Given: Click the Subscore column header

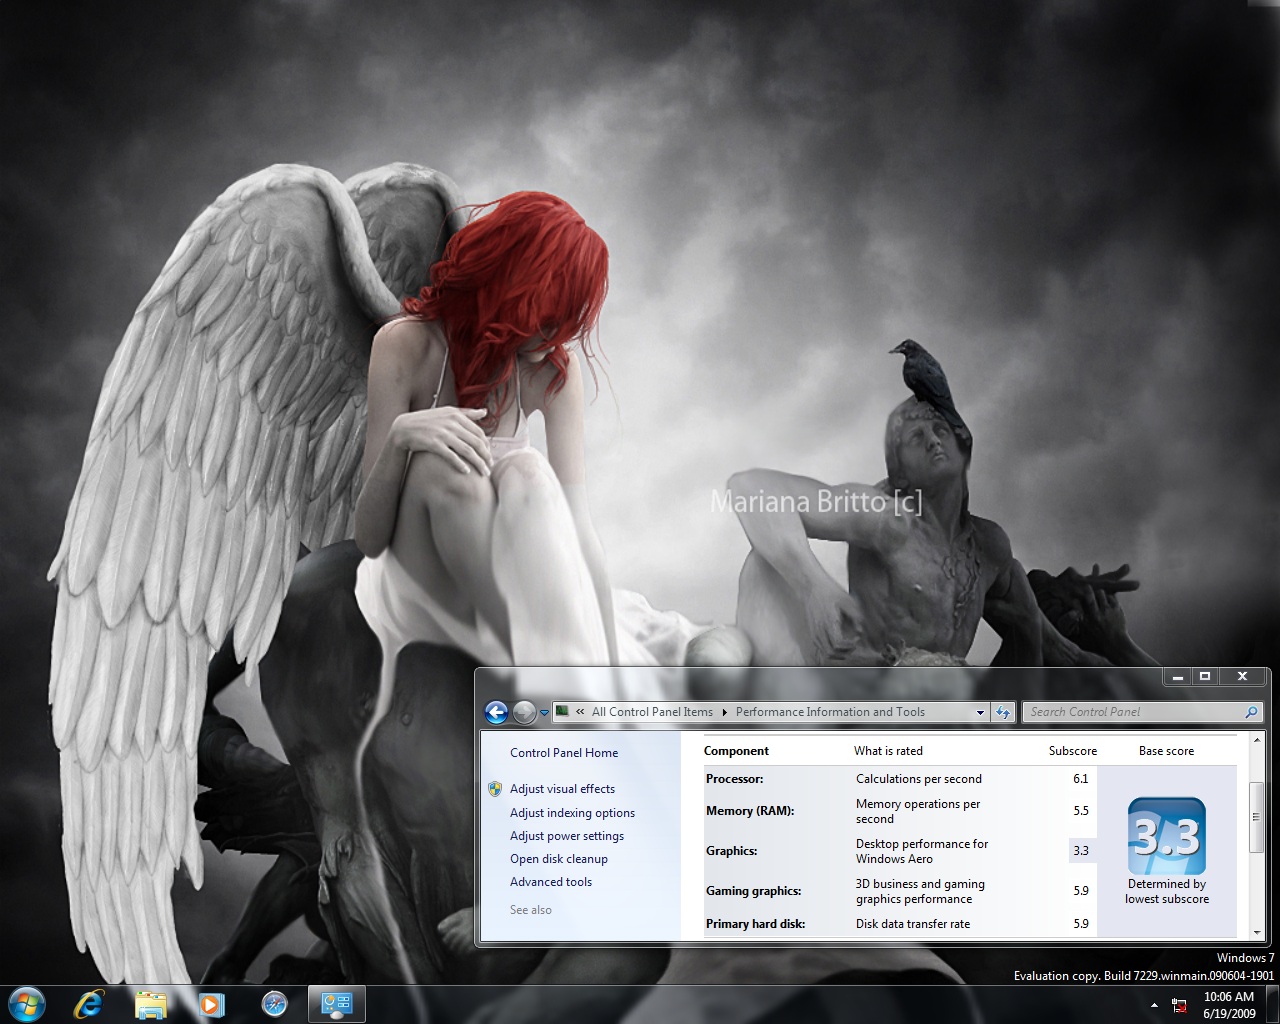Looking at the screenshot, I should [1072, 751].
